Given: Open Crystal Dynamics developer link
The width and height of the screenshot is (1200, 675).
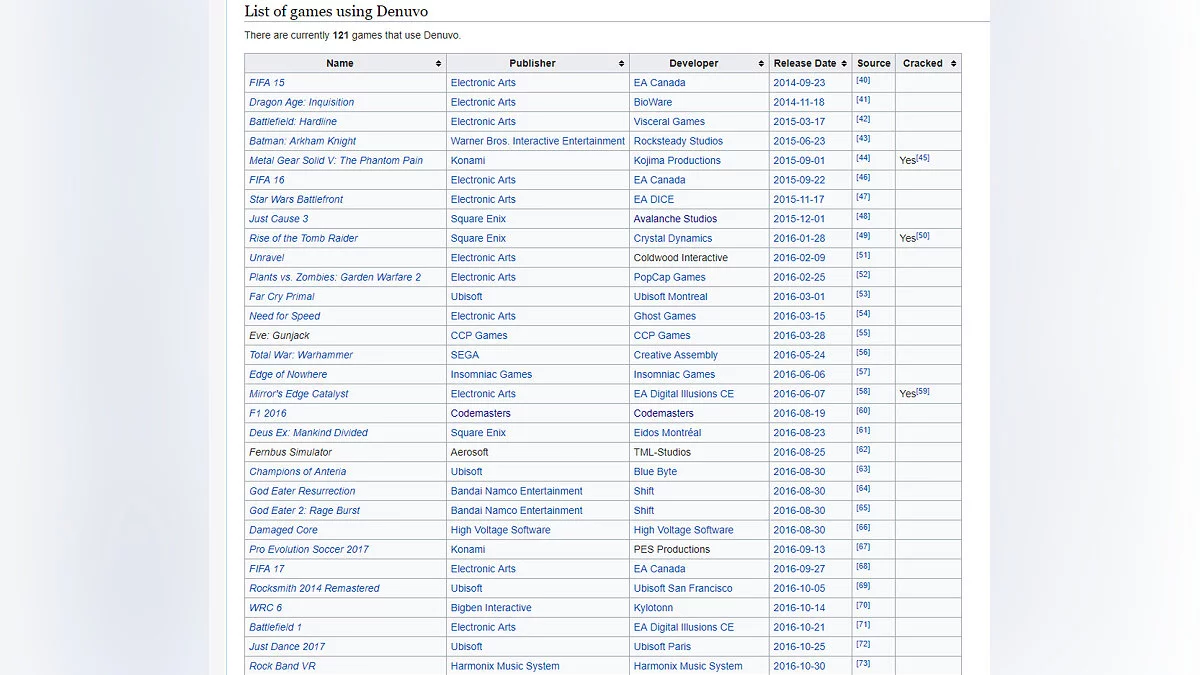Looking at the screenshot, I should click(673, 239).
